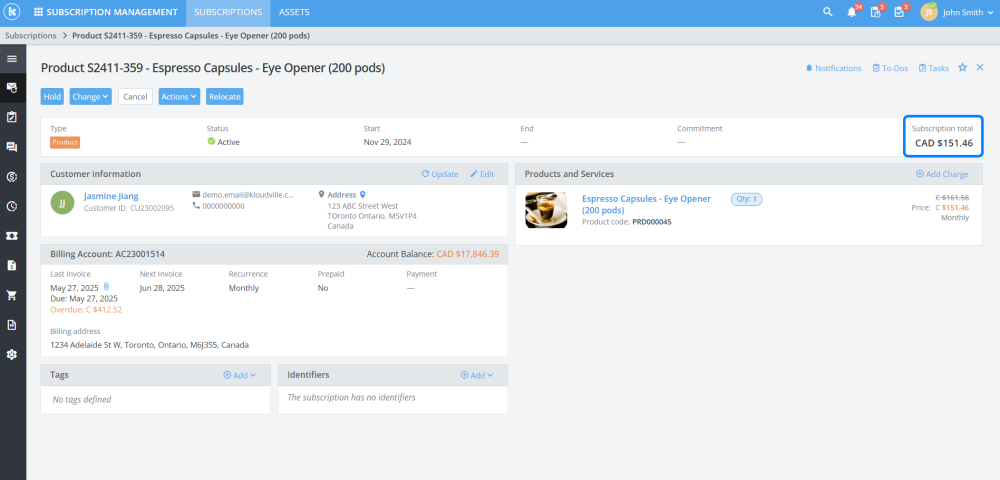The height and width of the screenshot is (480, 1000).
Task: Open the search magnifier in top bar
Action: click(828, 12)
